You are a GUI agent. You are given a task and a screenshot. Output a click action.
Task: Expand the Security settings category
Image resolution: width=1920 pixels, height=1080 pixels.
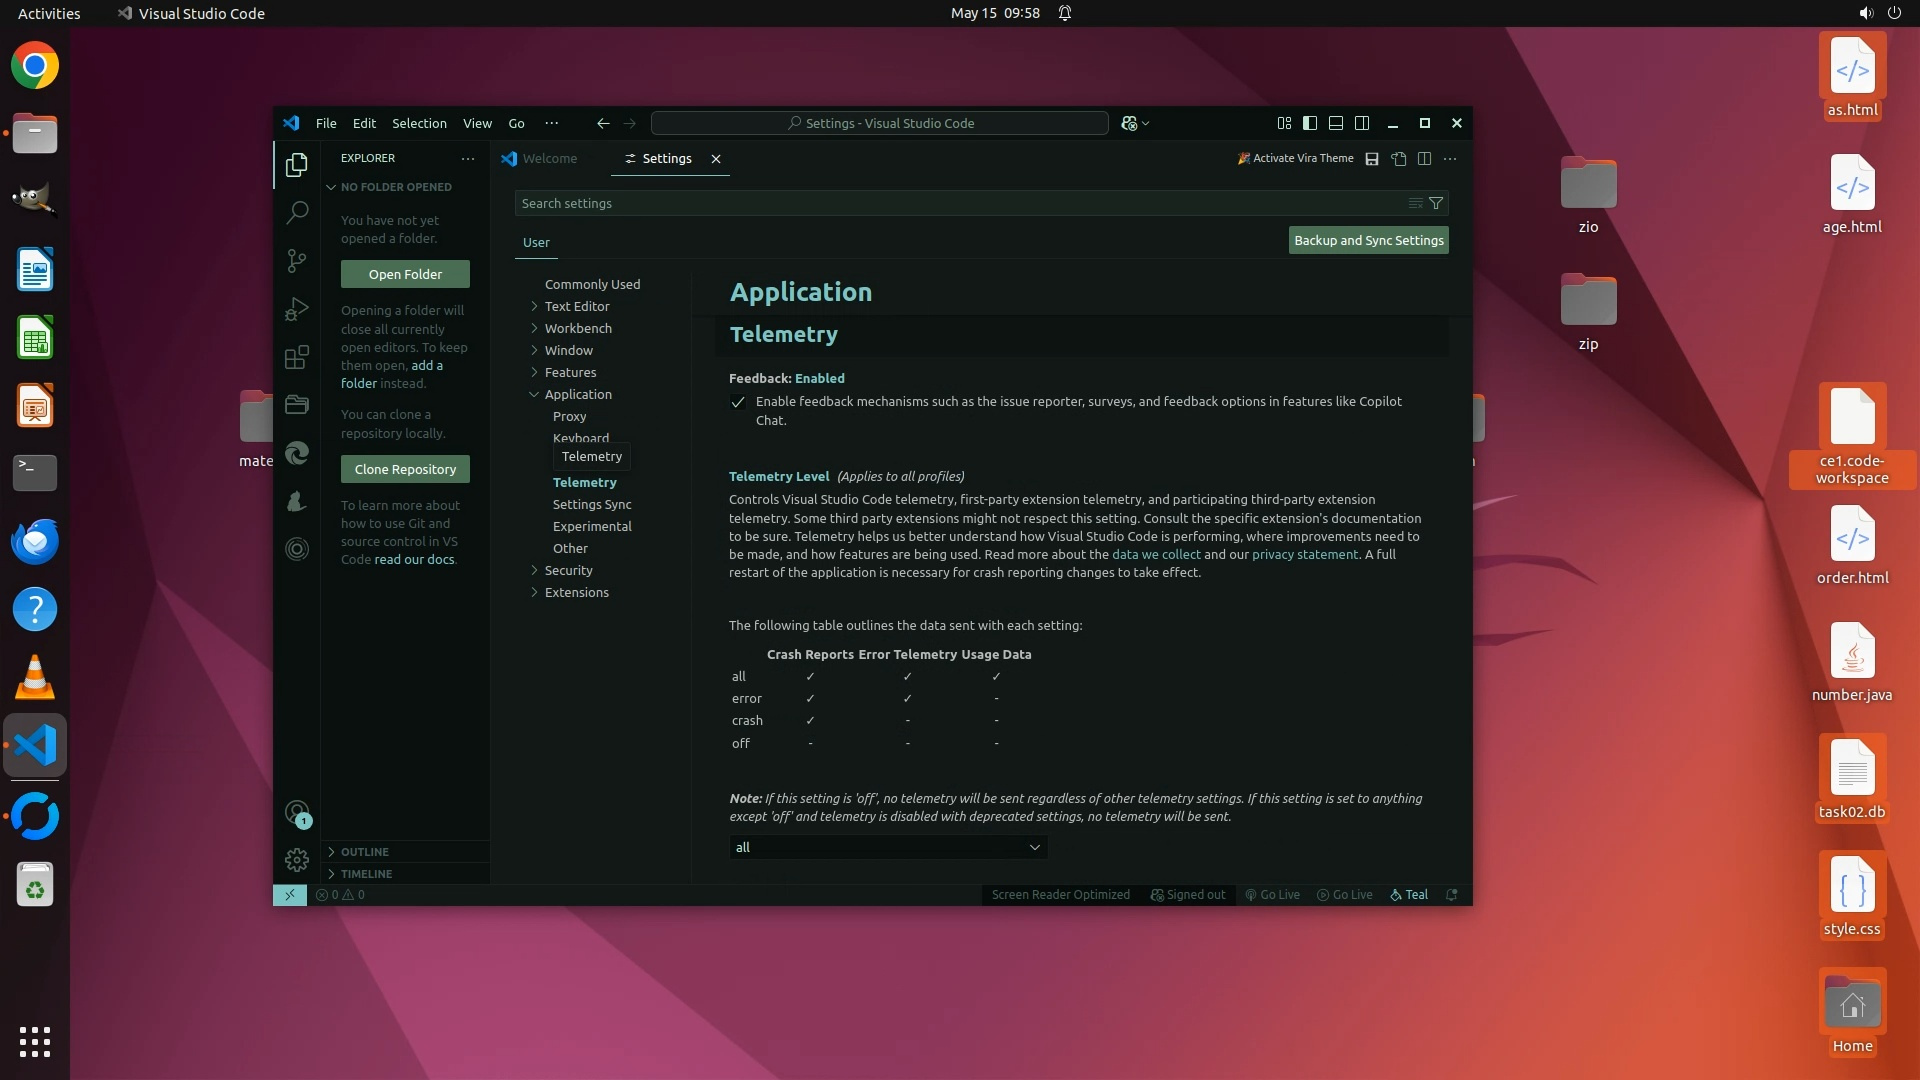pos(568,570)
